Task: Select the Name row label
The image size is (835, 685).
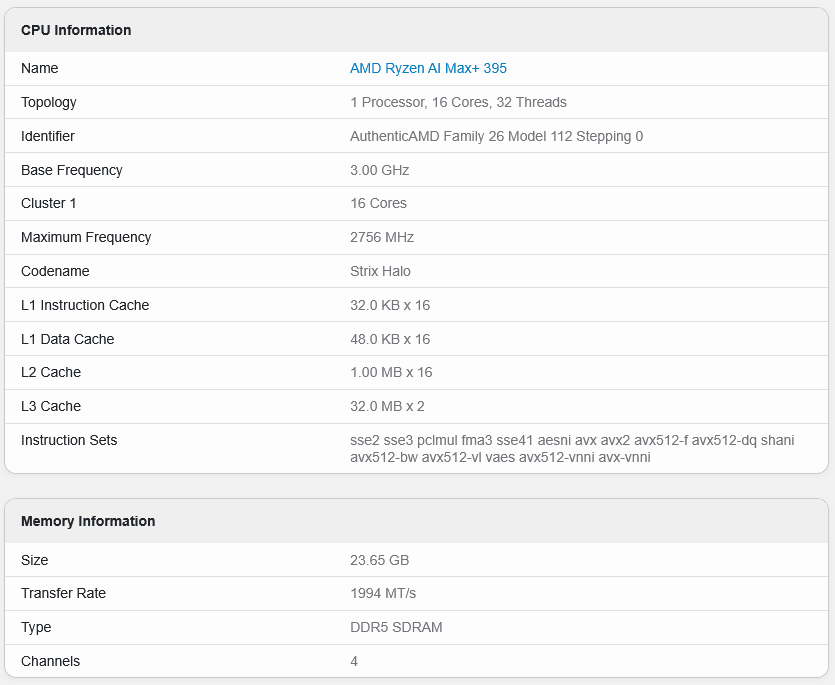Action: [39, 68]
